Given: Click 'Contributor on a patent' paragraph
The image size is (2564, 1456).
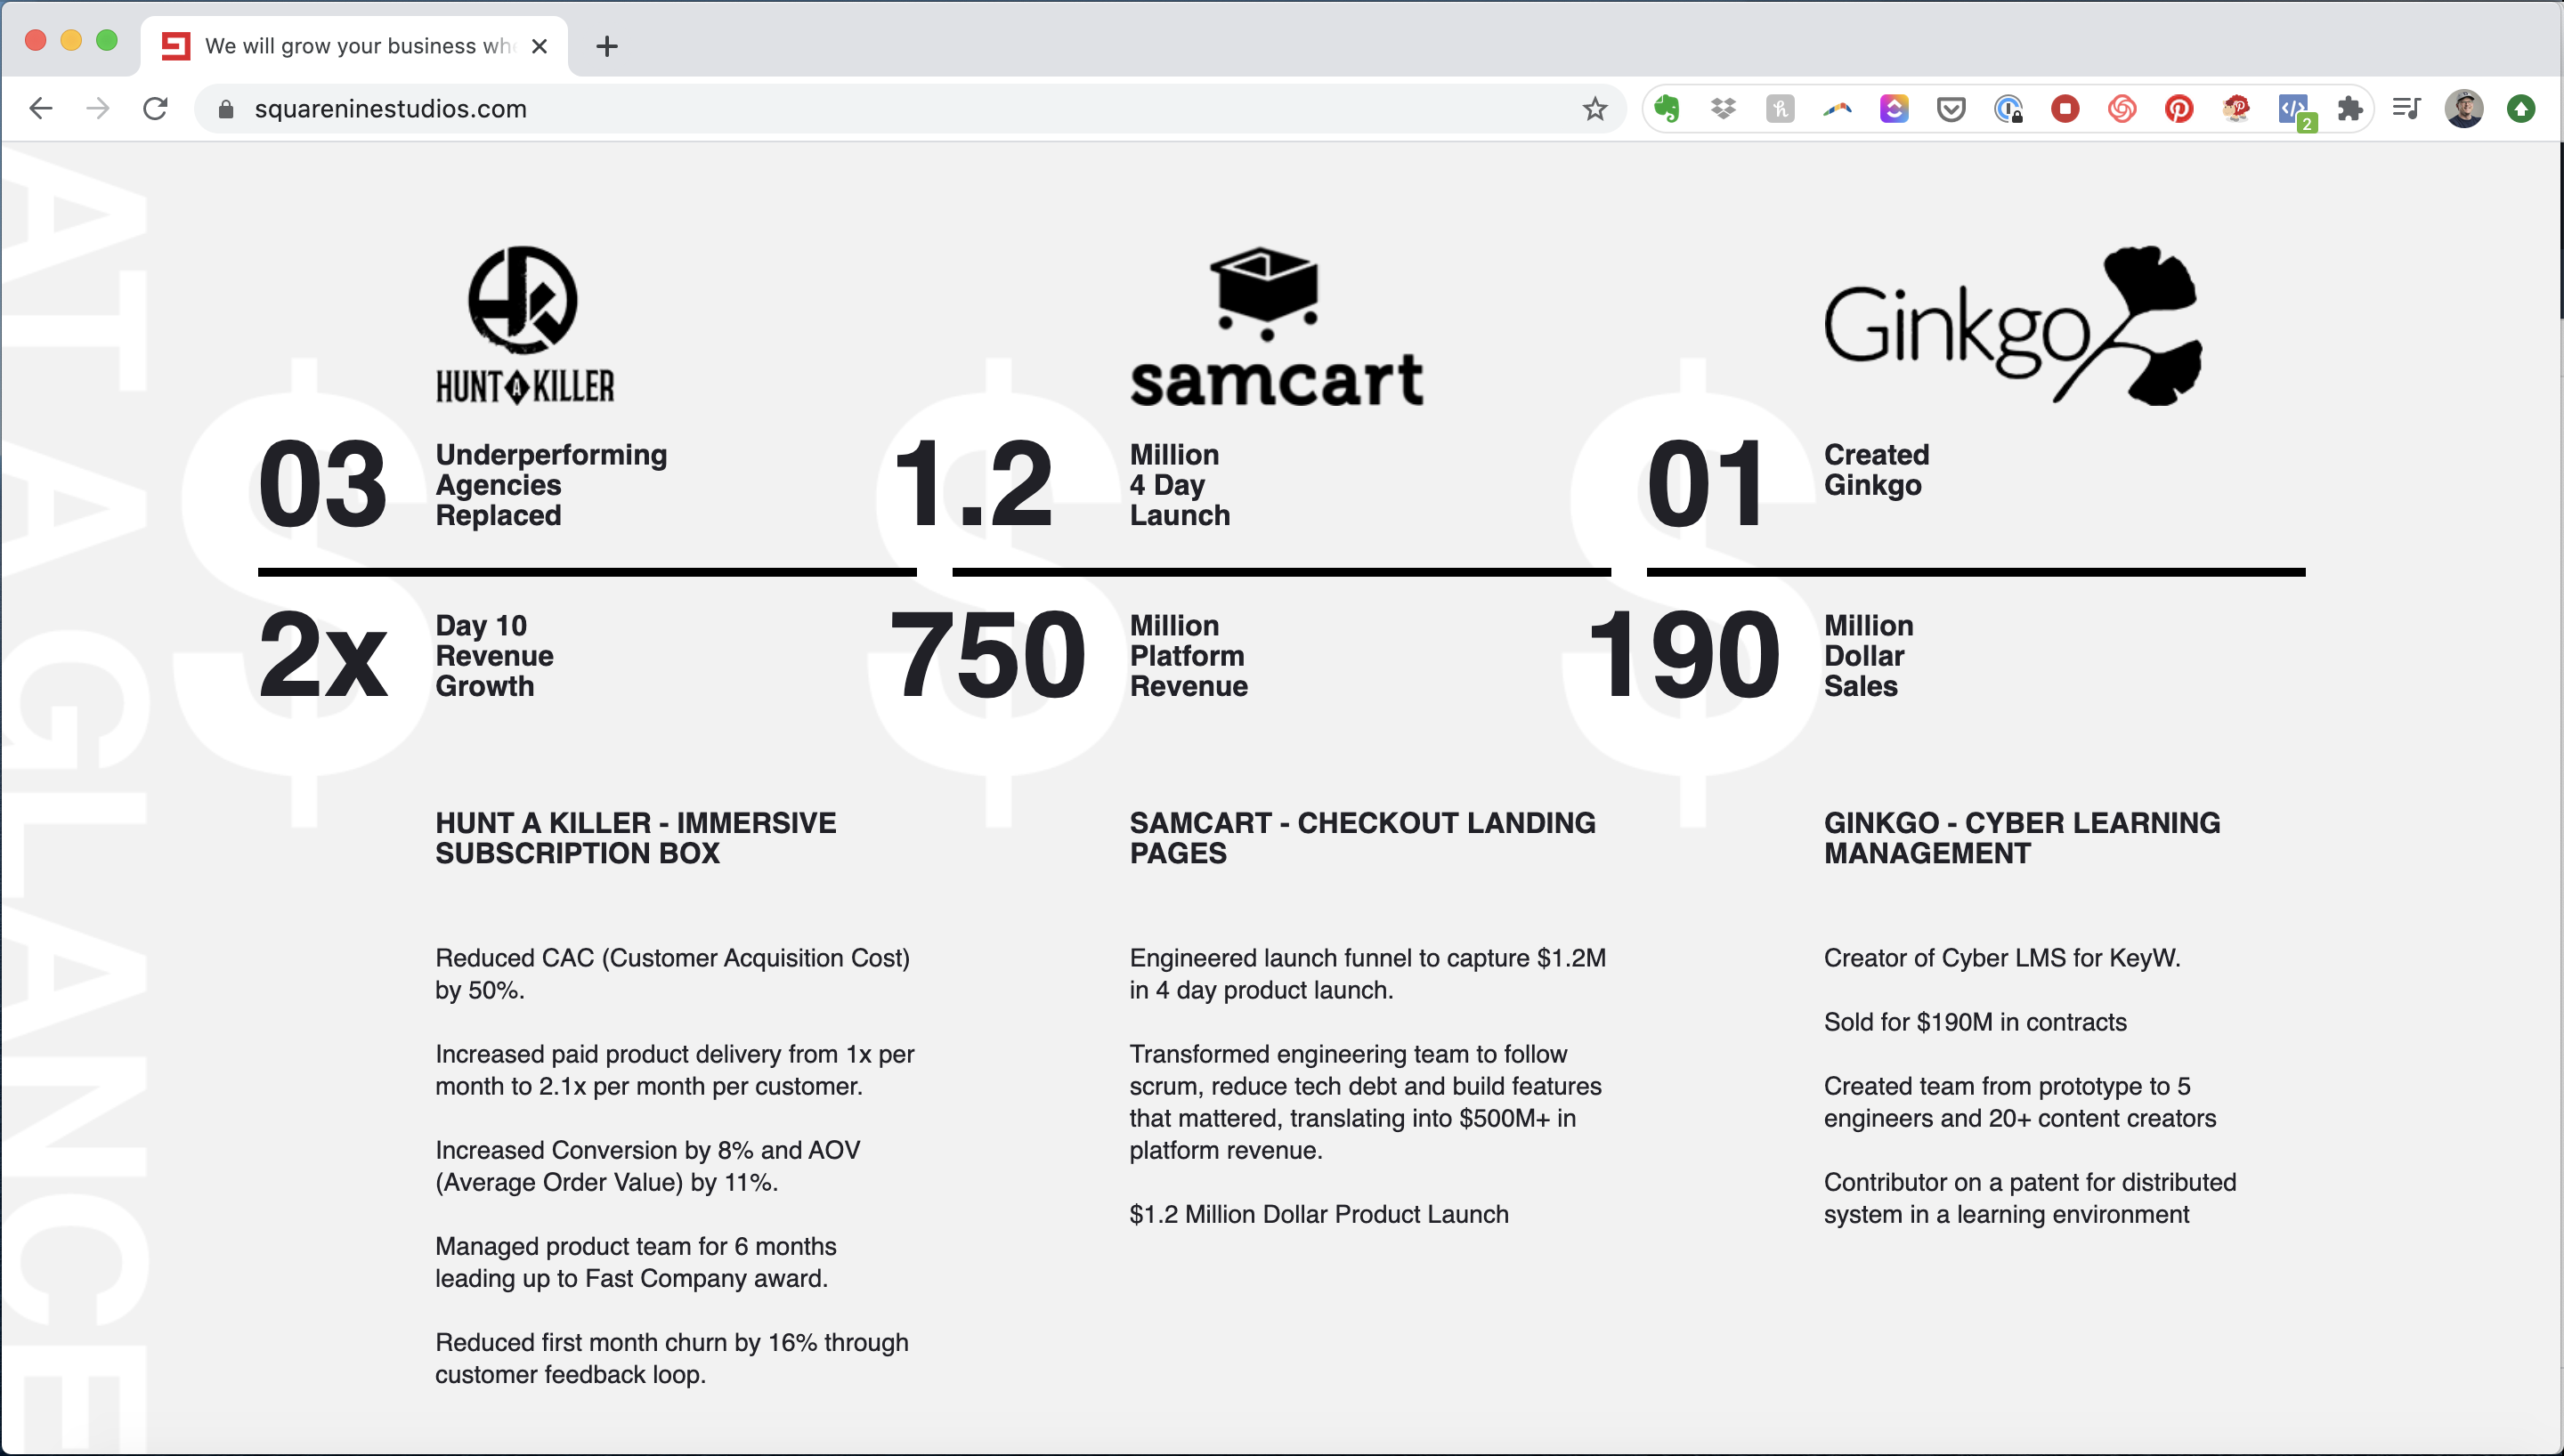Looking at the screenshot, I should coord(2030,1198).
